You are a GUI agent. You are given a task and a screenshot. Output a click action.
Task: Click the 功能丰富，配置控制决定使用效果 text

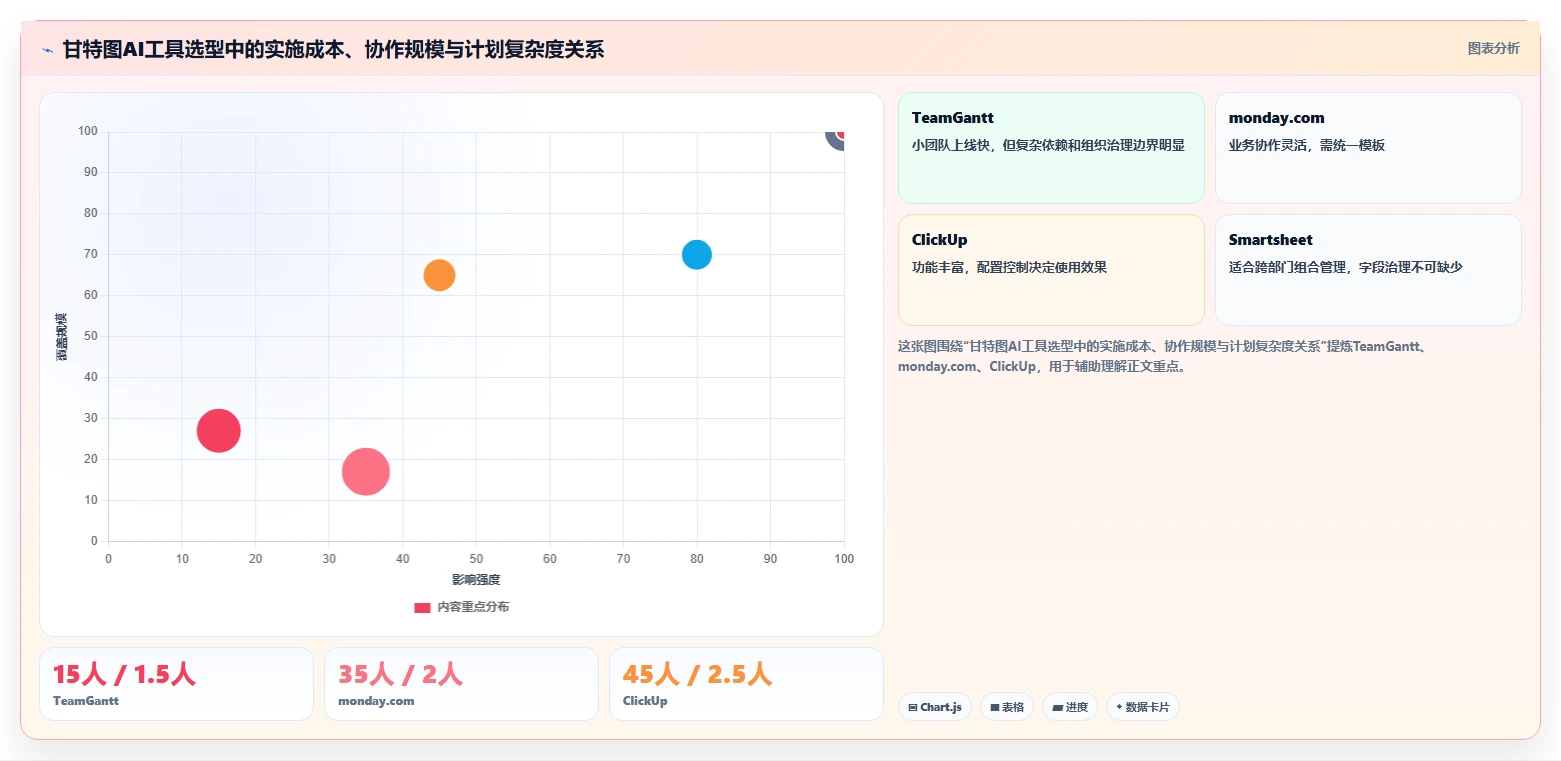1009,267
